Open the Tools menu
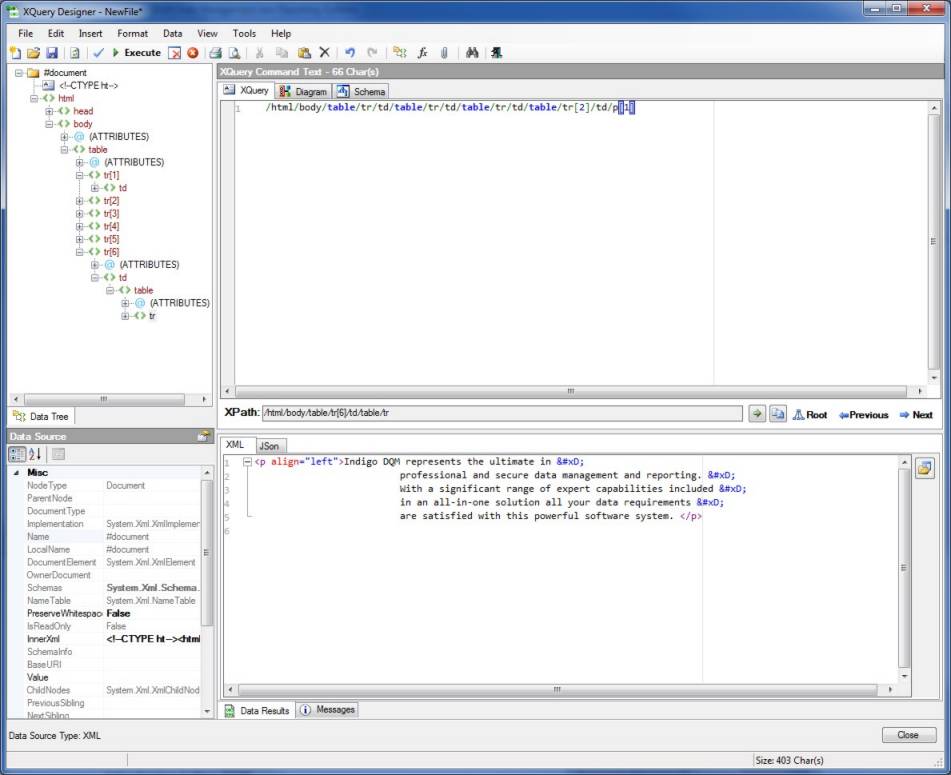951x775 pixels. 244,33
